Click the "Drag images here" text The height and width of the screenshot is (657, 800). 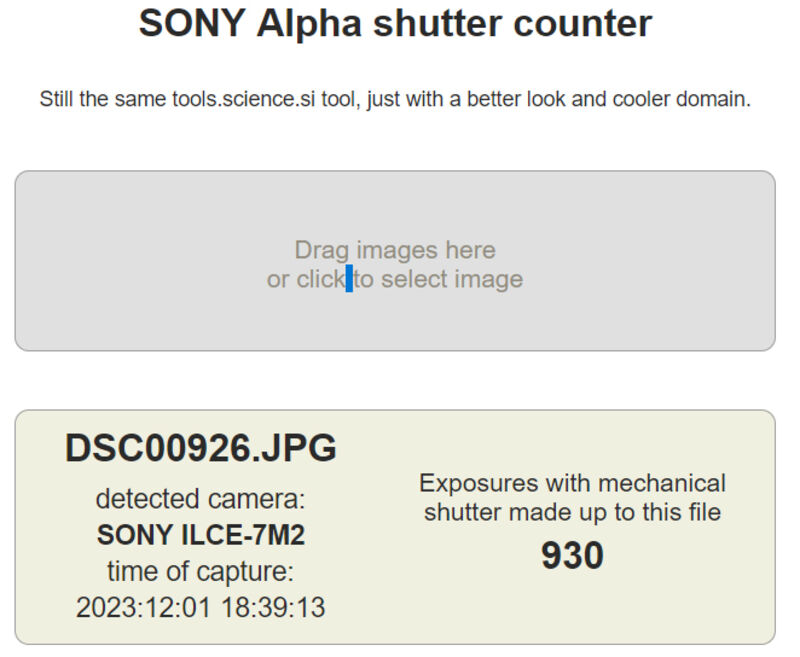(395, 249)
